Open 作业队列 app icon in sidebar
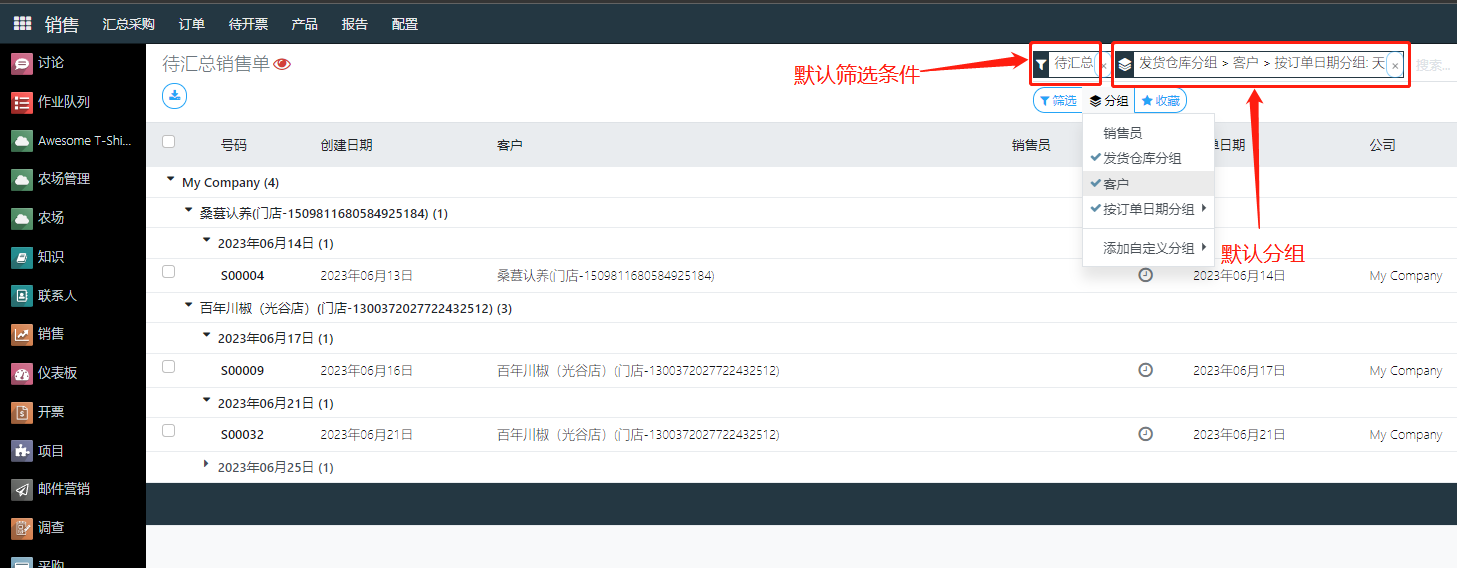Viewport: 1457px width, 568px height. tap(21, 102)
